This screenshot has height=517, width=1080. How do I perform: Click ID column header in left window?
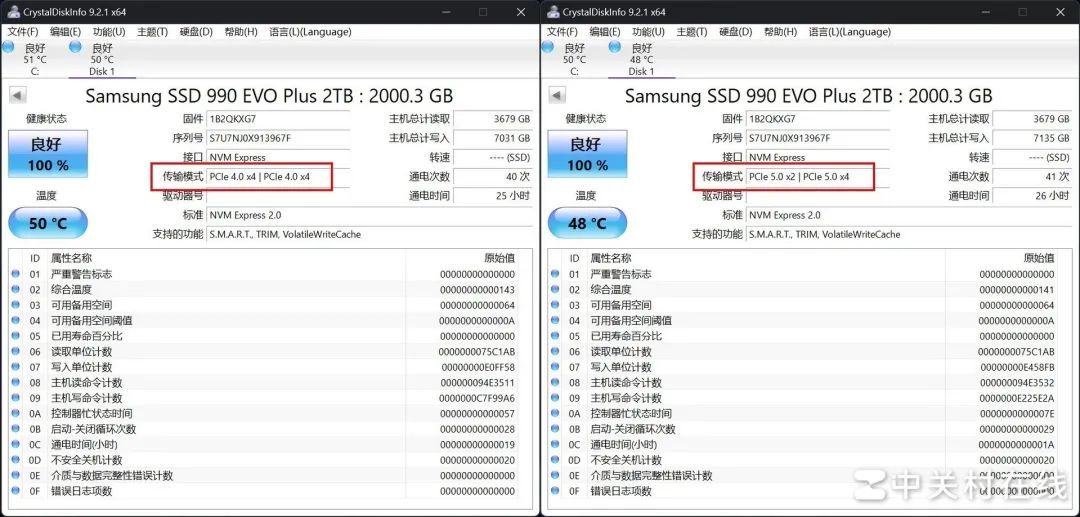point(35,258)
